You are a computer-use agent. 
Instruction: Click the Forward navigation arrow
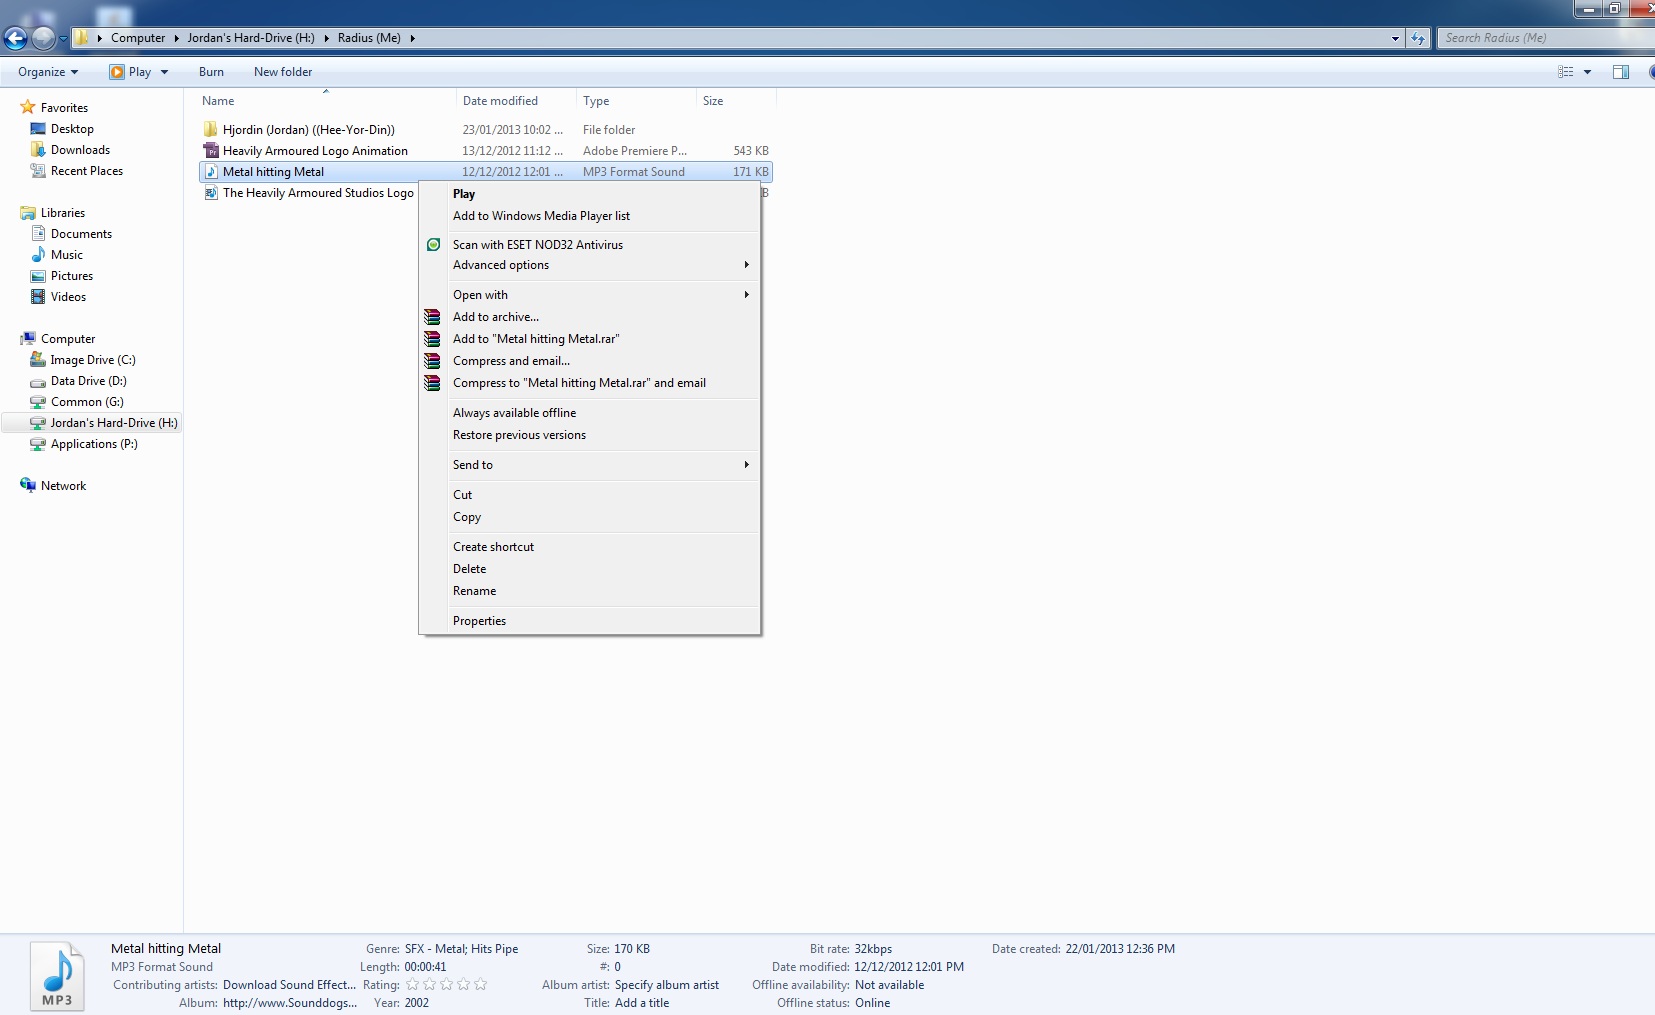point(43,39)
